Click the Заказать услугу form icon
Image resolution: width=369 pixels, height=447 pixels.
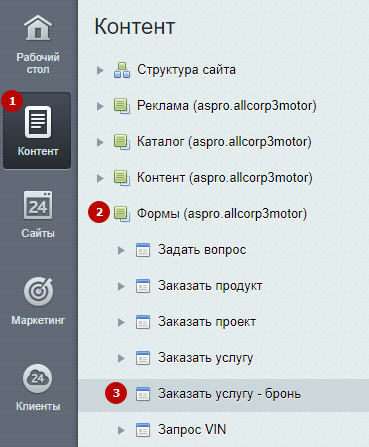pyautogui.click(x=143, y=358)
